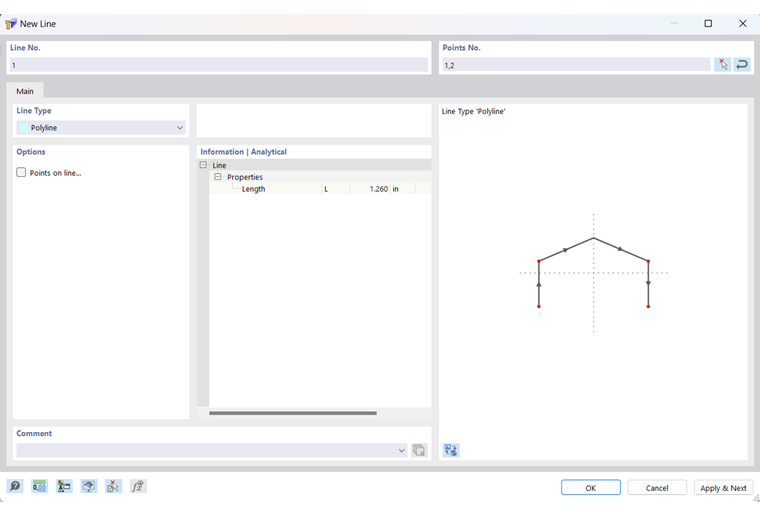The height and width of the screenshot is (516, 760).
Task: Click the 1.260 length value cell
Action: coord(369,188)
